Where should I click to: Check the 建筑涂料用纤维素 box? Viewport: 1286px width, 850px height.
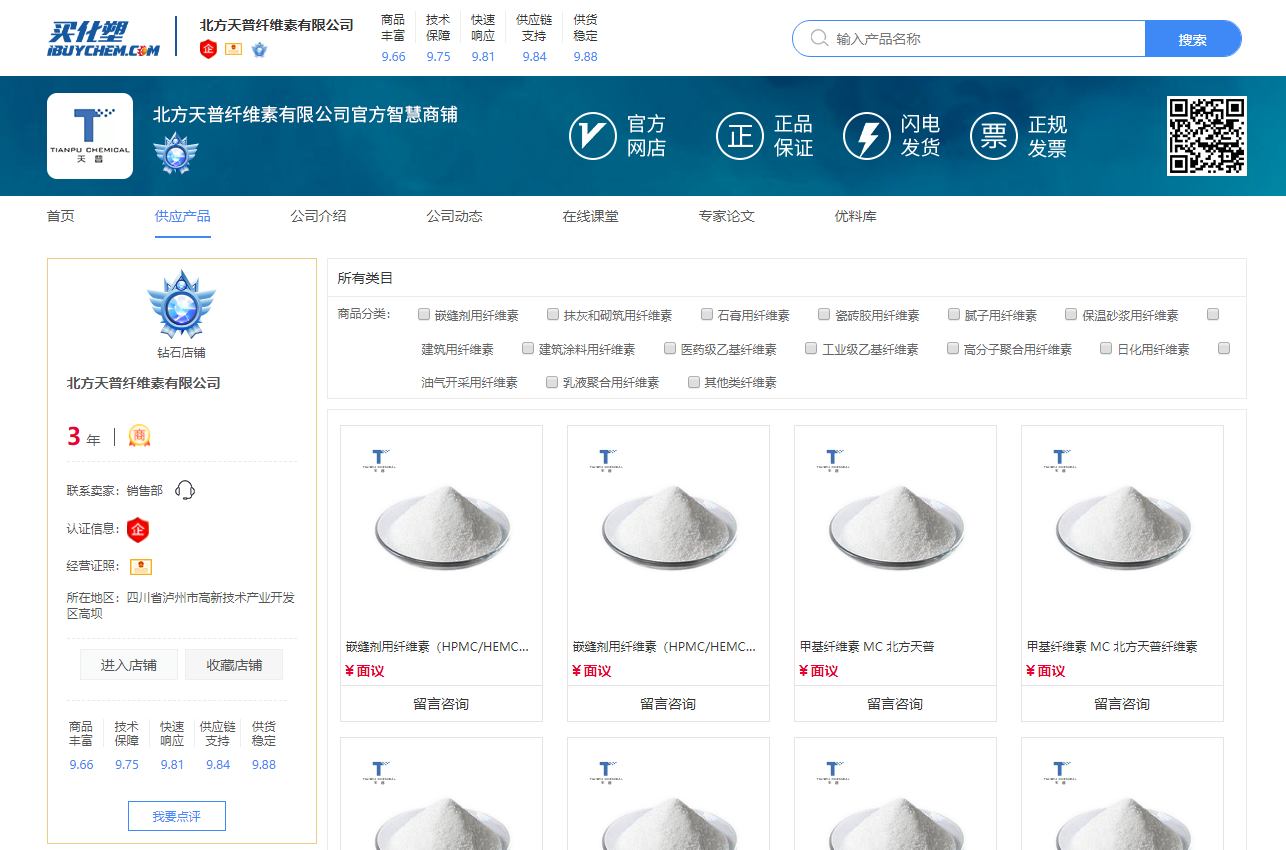528,348
